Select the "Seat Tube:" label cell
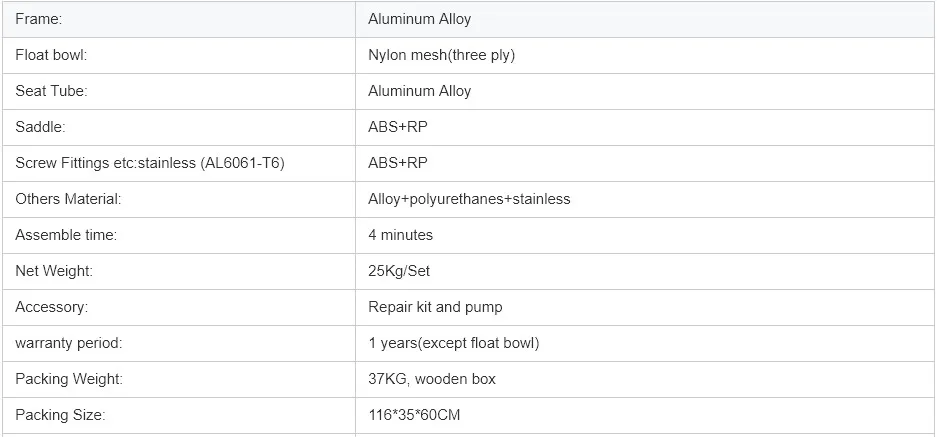The width and height of the screenshot is (937, 437). [51, 91]
